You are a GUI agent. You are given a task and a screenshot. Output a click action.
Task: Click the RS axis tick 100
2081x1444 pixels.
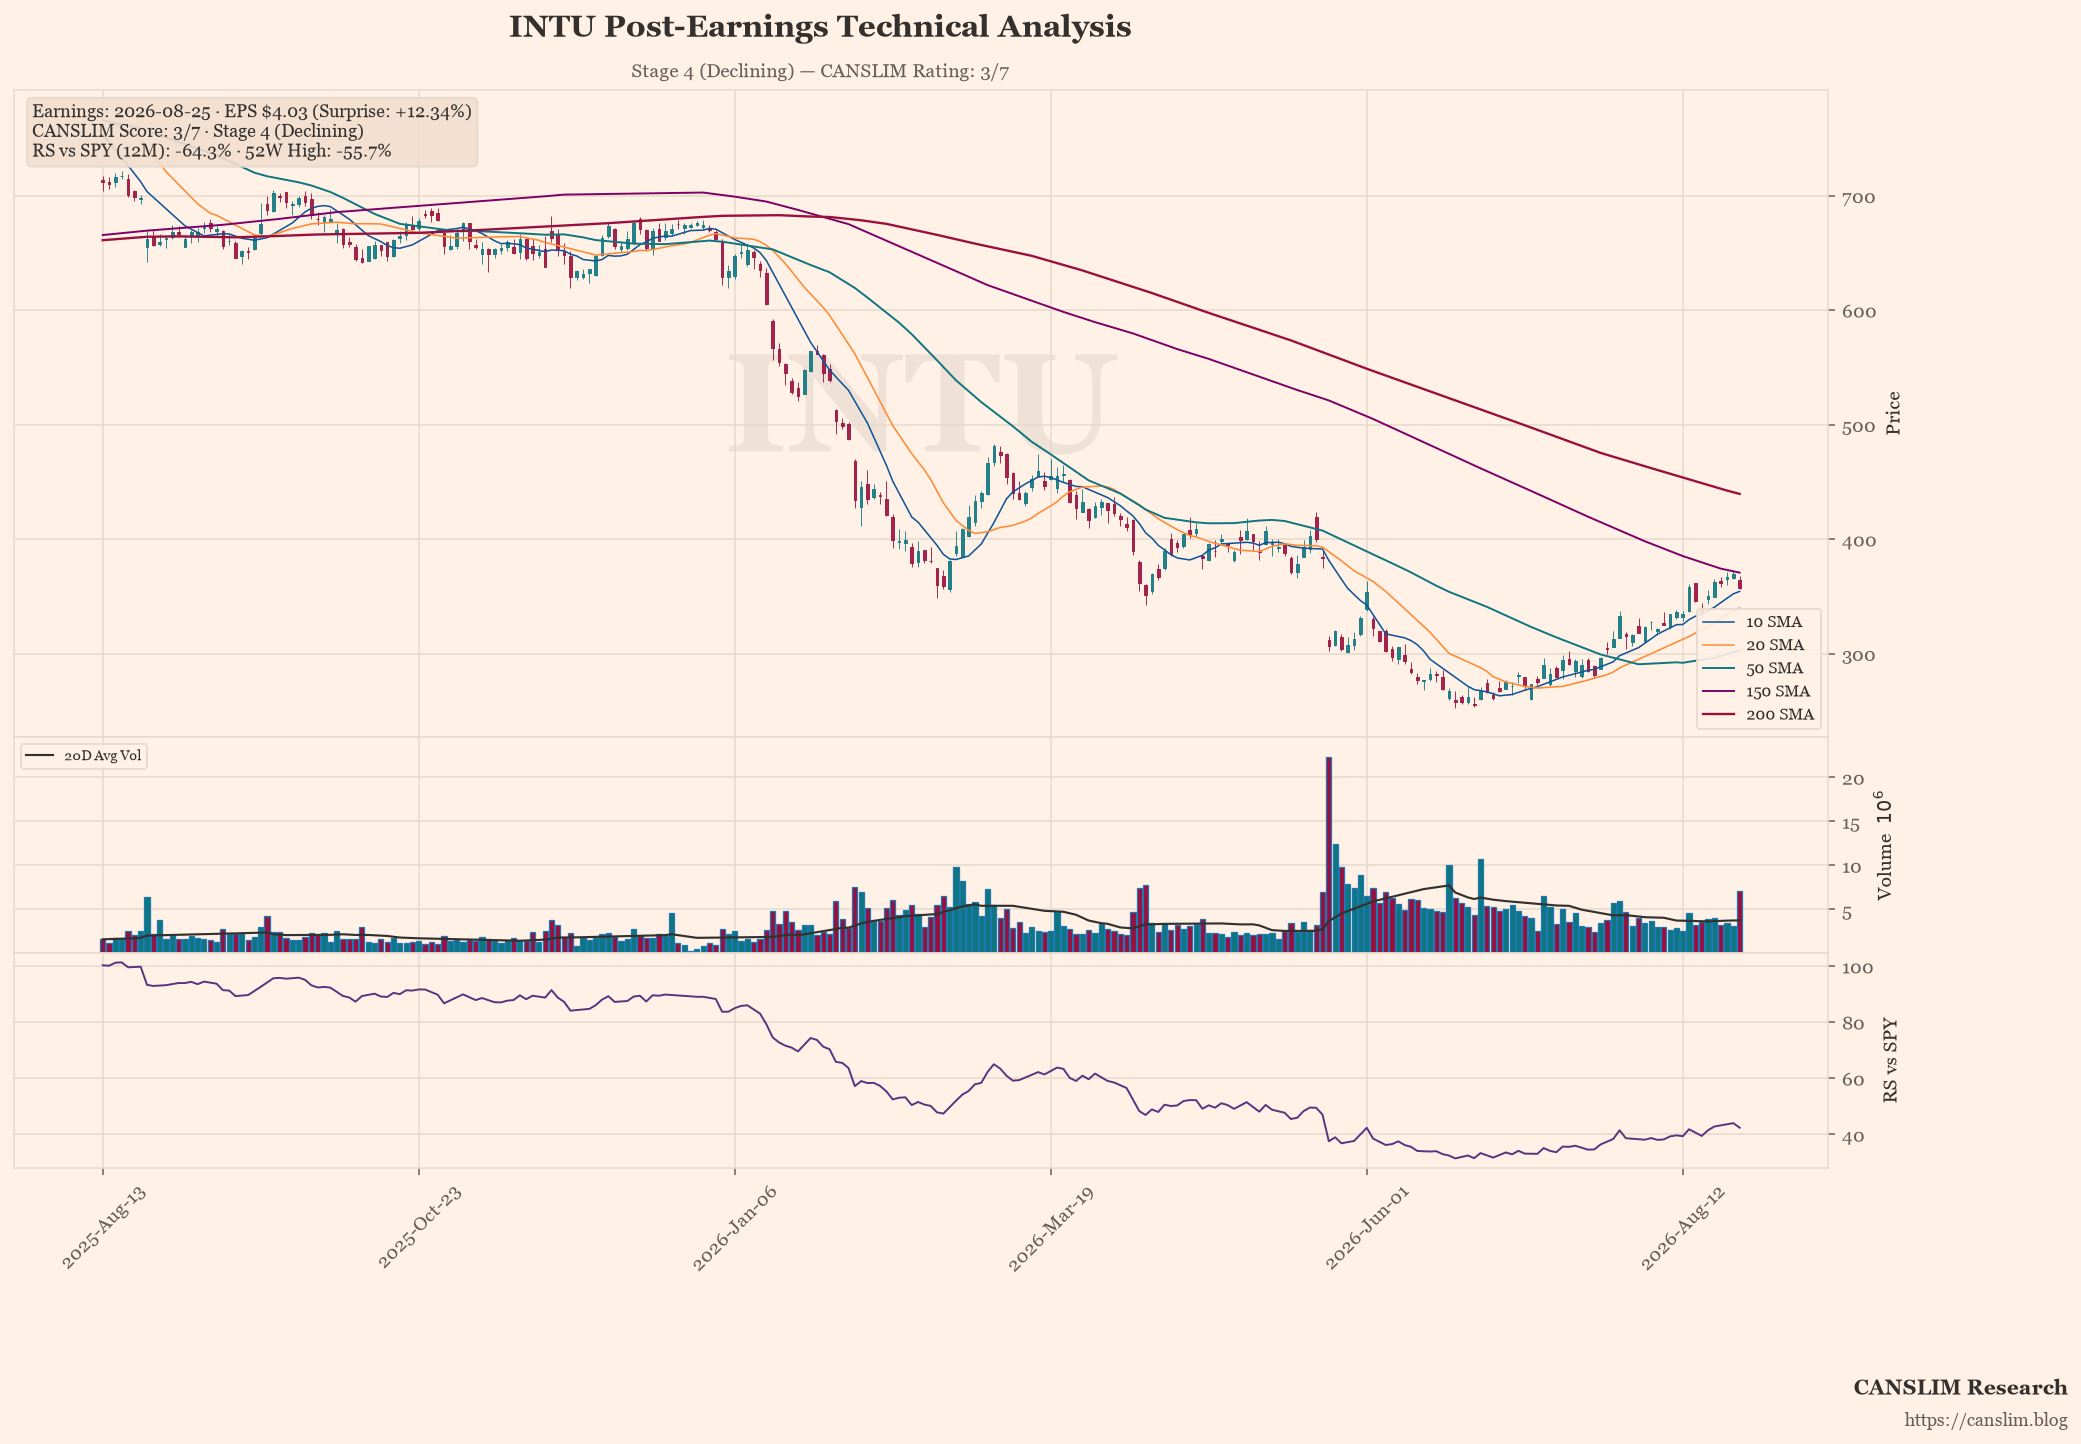pos(1858,968)
